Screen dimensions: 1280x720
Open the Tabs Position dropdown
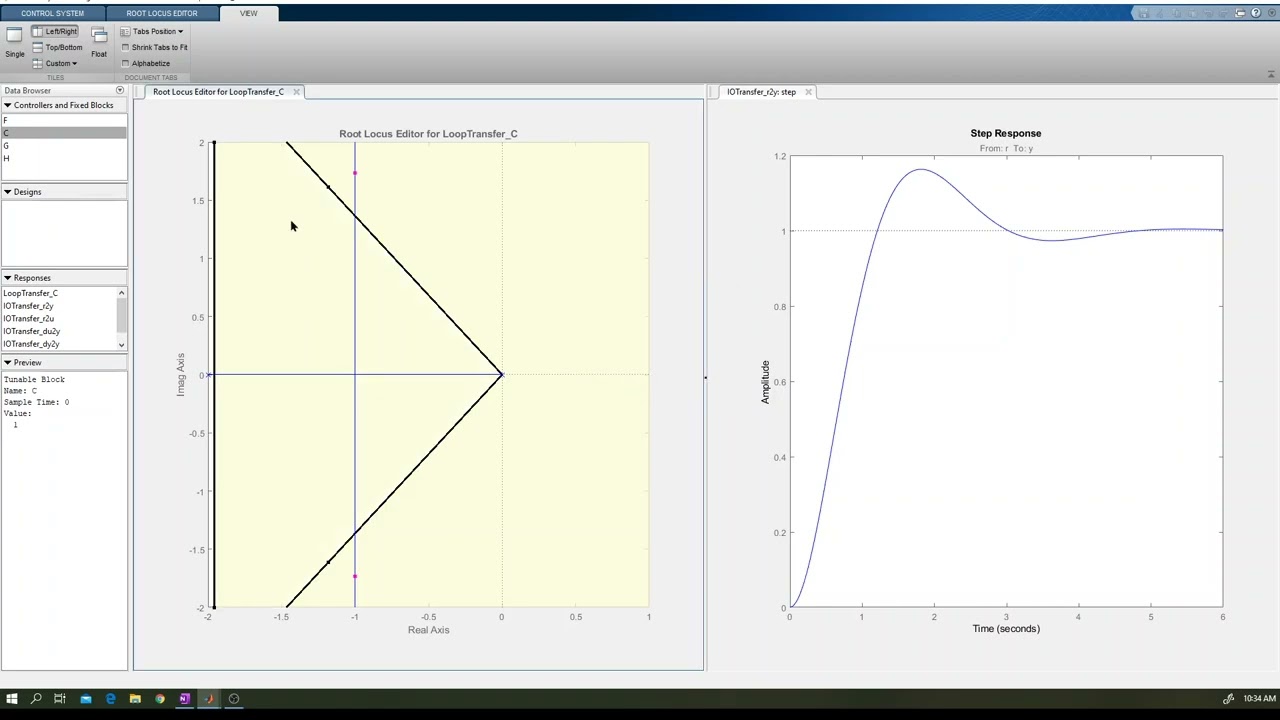(152, 31)
